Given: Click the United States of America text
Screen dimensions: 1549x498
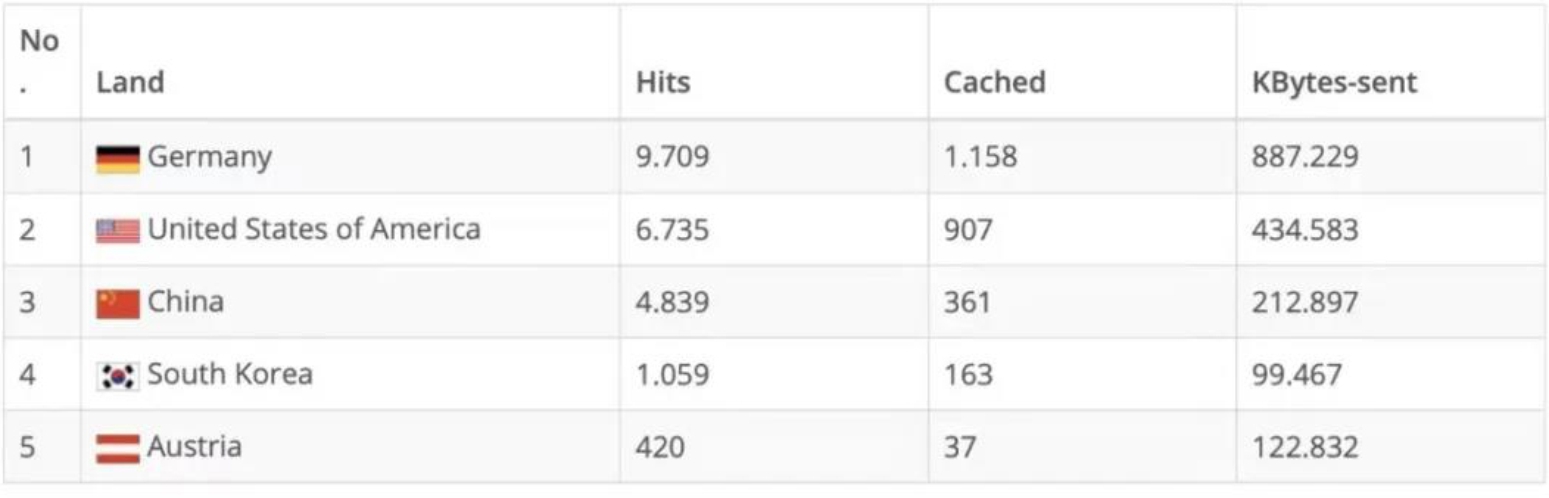Looking at the screenshot, I should (314, 229).
